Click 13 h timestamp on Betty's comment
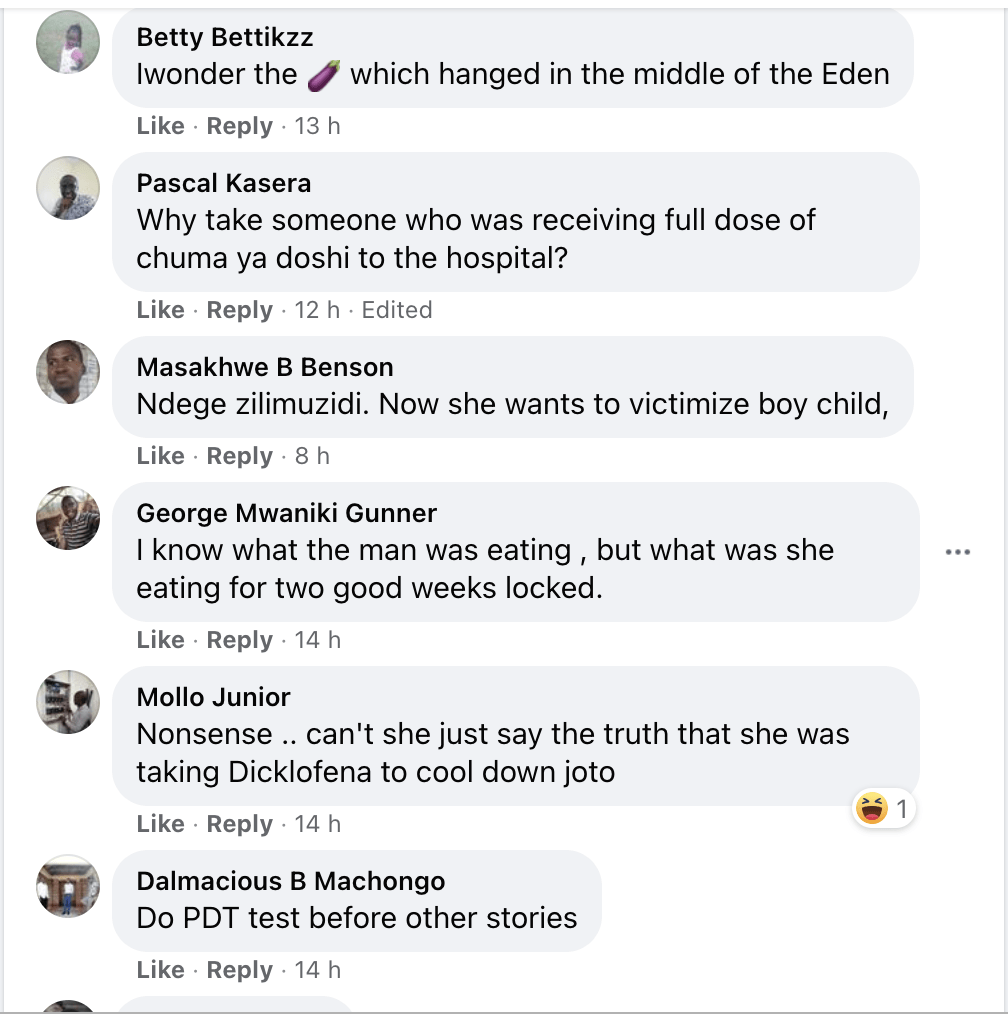Screen dimensions: 1008x1014 click(x=317, y=126)
